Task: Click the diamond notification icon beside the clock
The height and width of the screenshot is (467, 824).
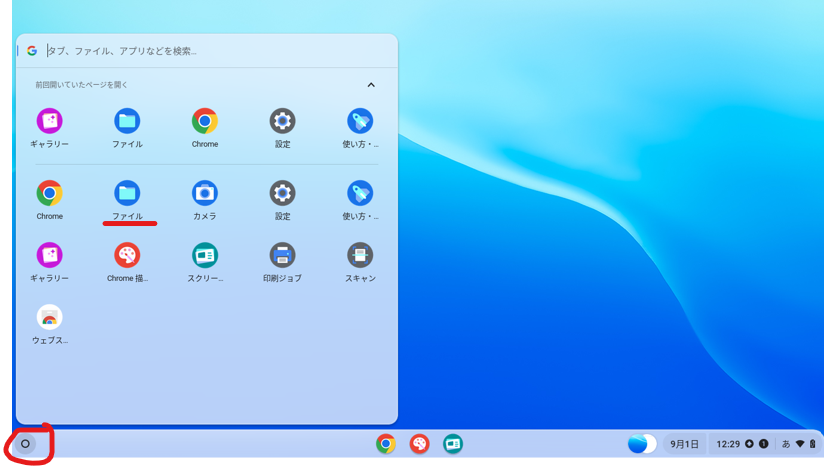Action: (749, 444)
